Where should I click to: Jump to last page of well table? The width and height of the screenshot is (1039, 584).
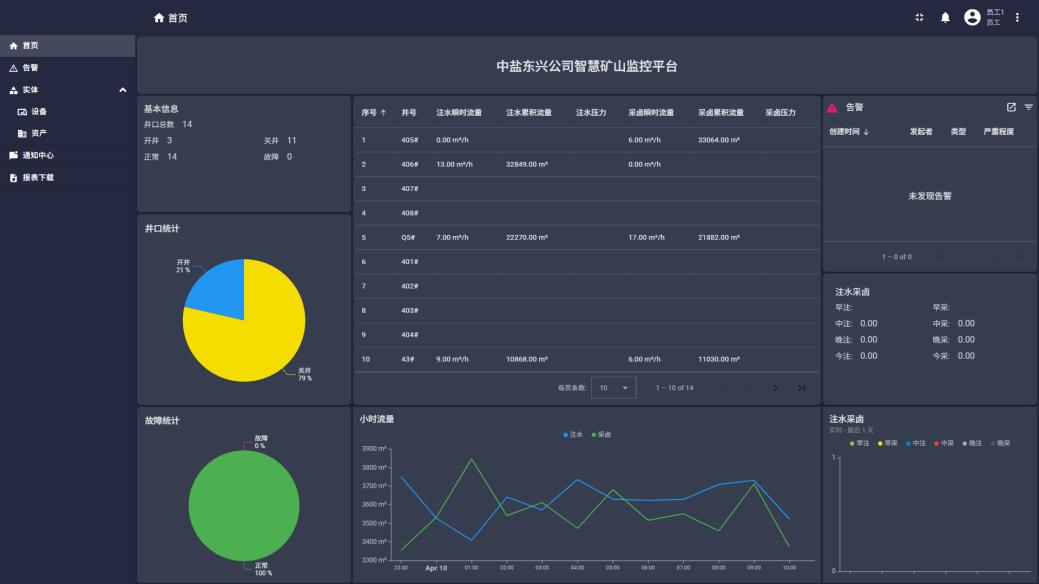coord(801,388)
